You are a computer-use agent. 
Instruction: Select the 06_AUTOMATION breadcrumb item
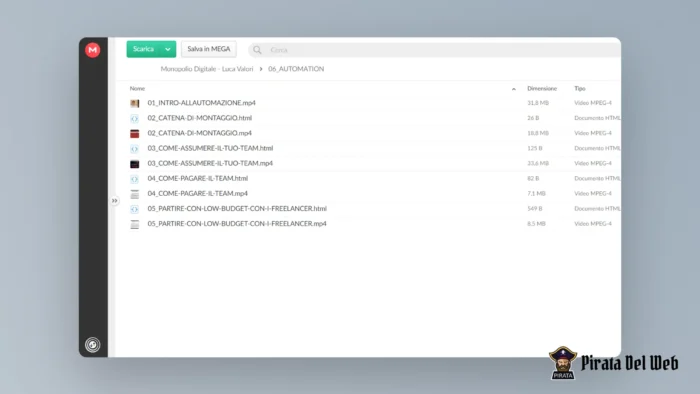click(x=296, y=69)
